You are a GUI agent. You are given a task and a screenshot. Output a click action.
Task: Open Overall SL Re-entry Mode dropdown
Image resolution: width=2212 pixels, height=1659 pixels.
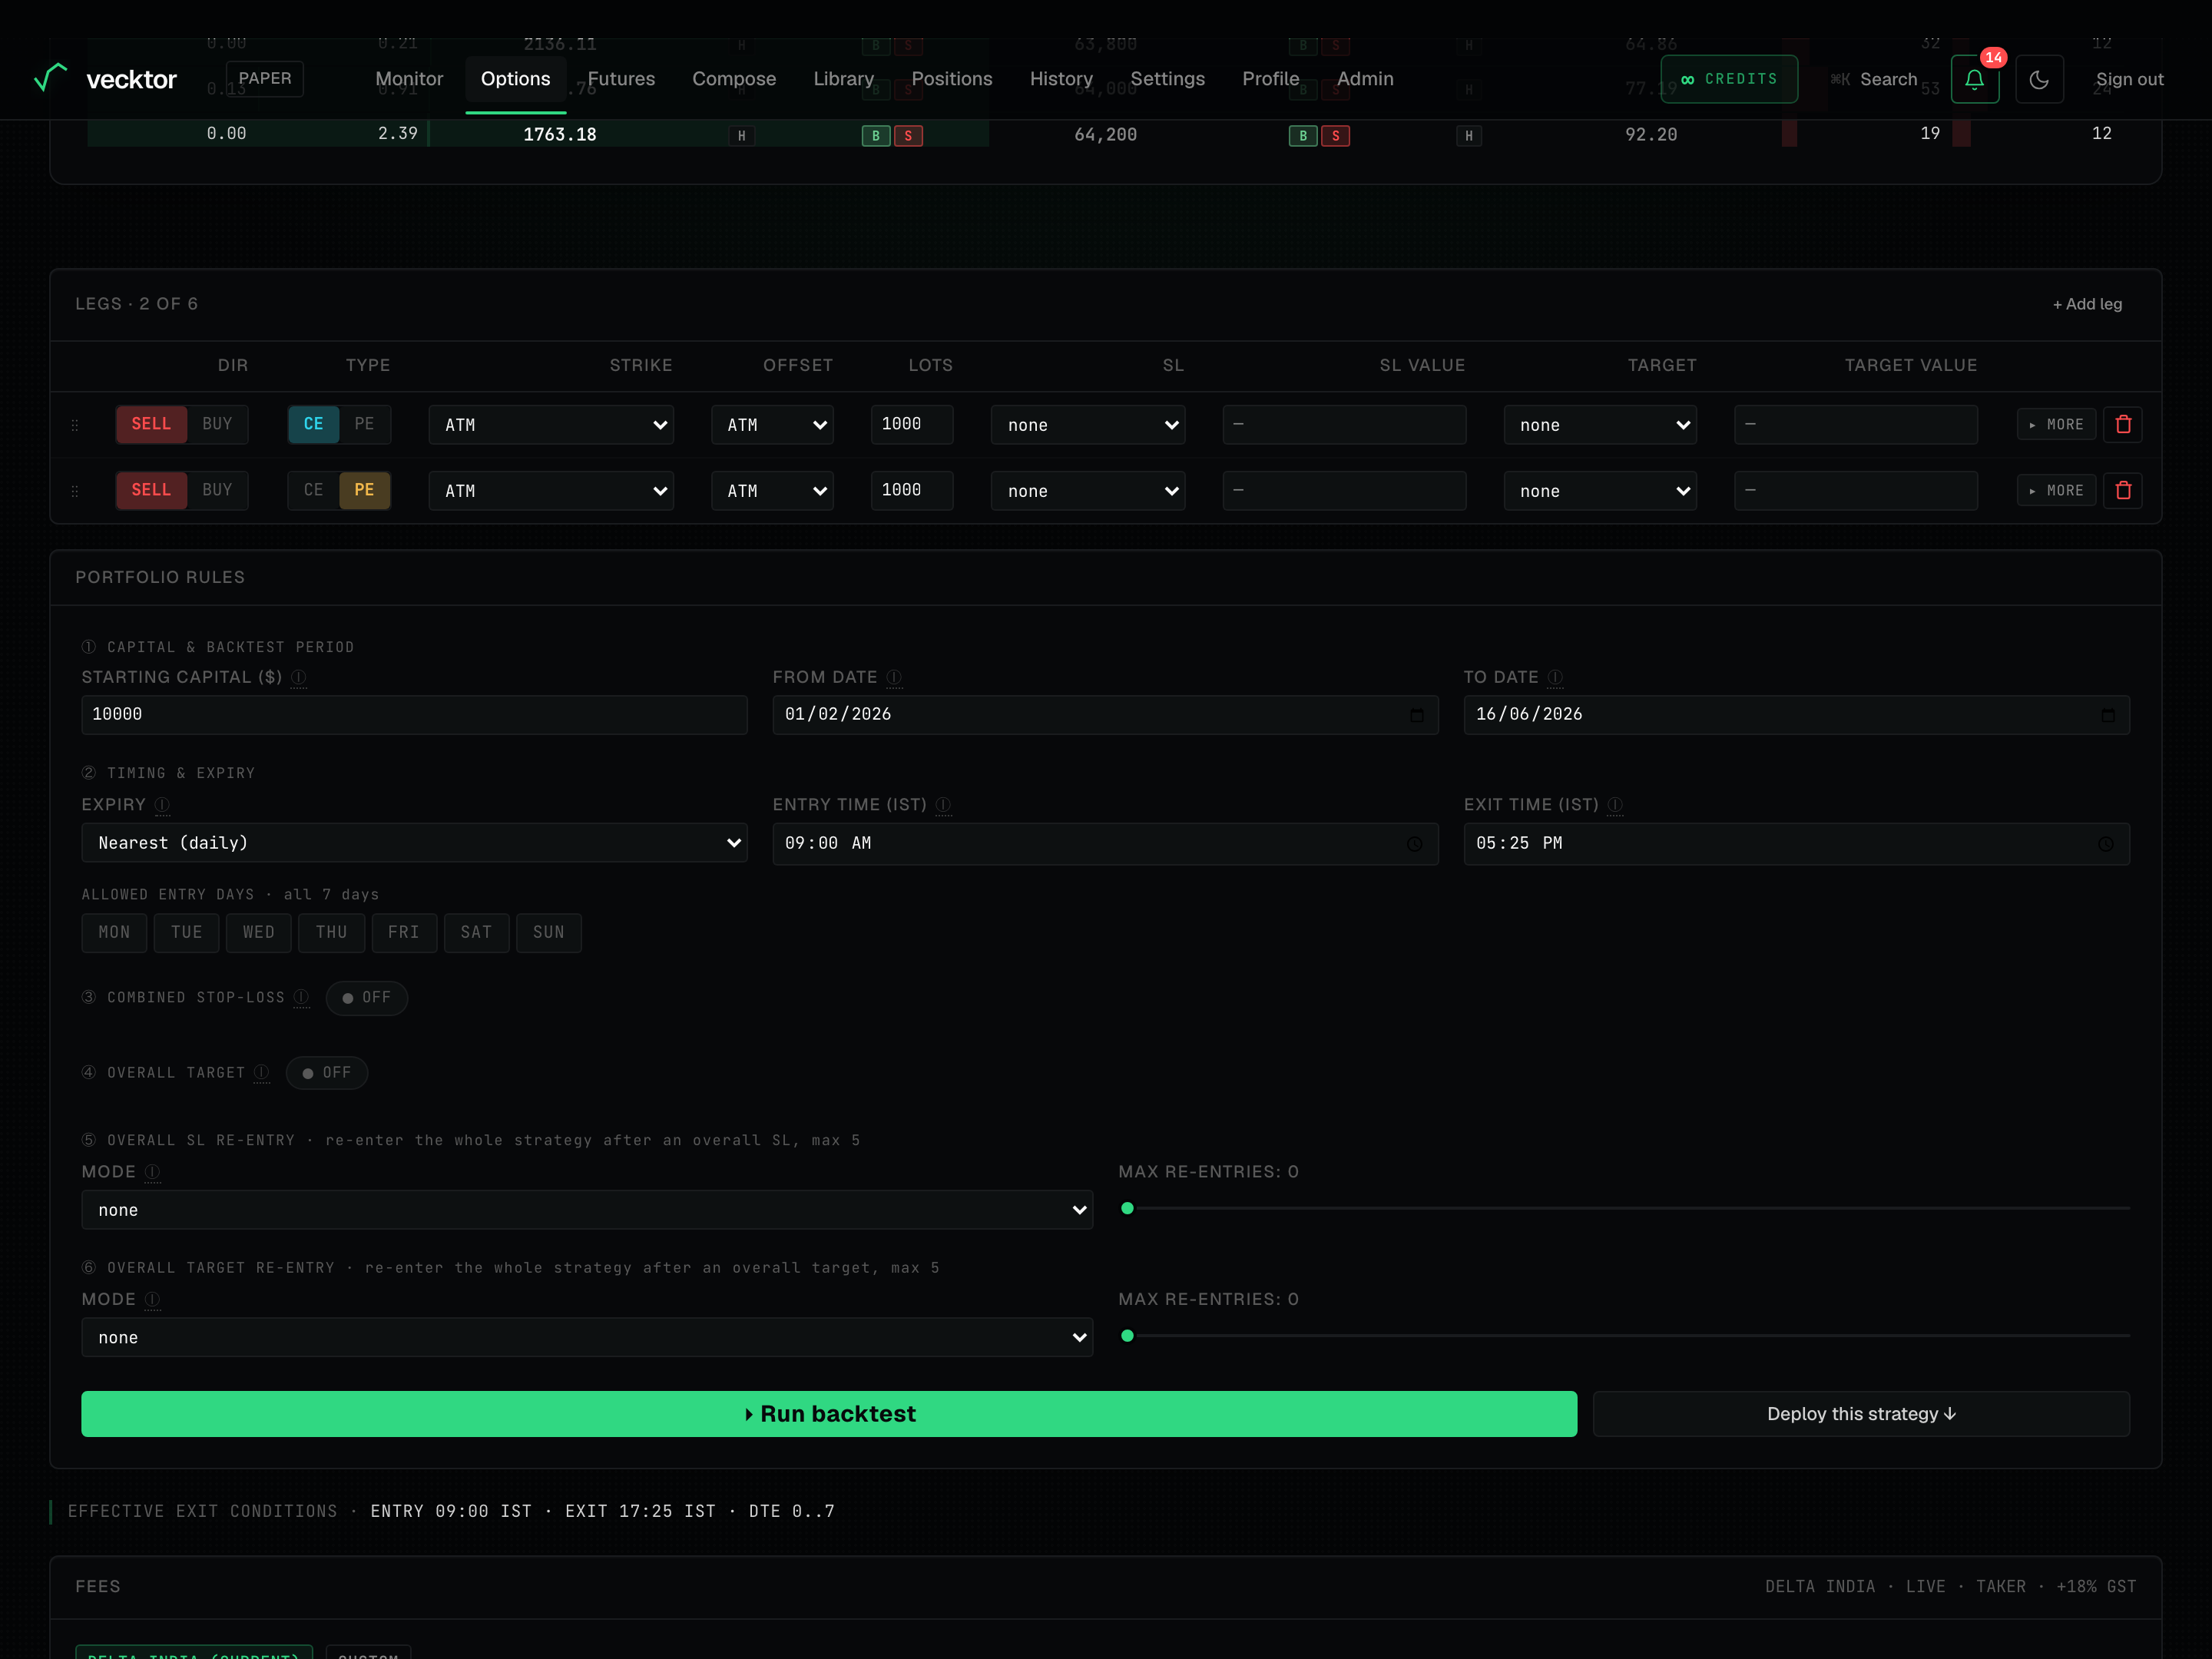587,1210
